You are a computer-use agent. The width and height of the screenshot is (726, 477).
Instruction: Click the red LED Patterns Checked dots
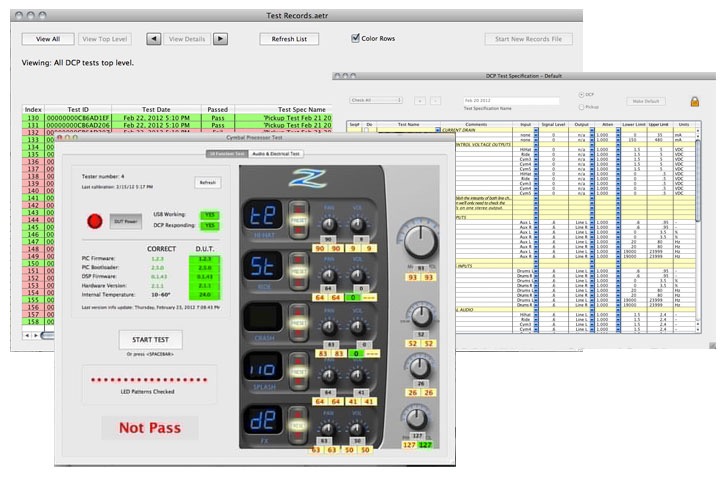click(x=149, y=380)
